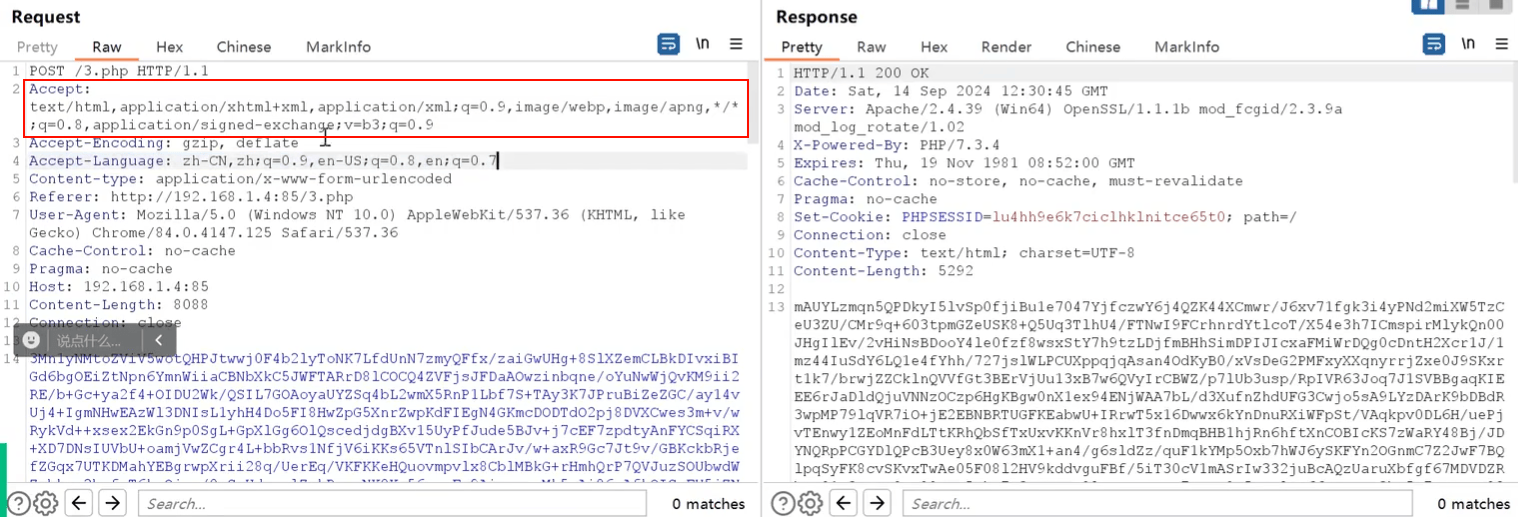This screenshot has width=1518, height=517.
Task: Toggle word wrap in the Request panel
Action: click(668, 44)
